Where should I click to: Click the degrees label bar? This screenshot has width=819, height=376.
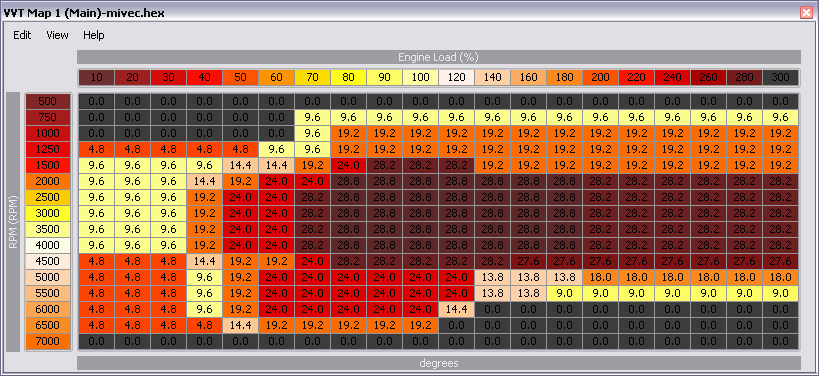tap(439, 363)
